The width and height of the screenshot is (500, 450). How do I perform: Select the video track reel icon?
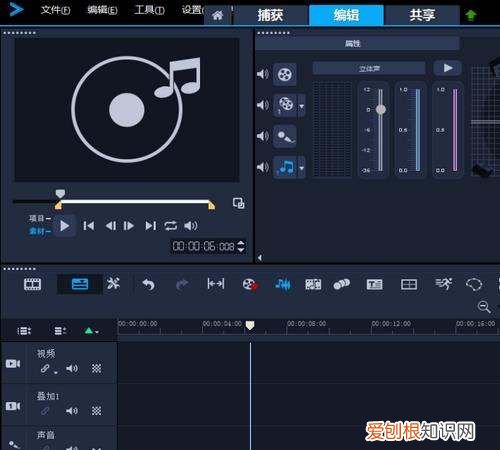click(285, 74)
